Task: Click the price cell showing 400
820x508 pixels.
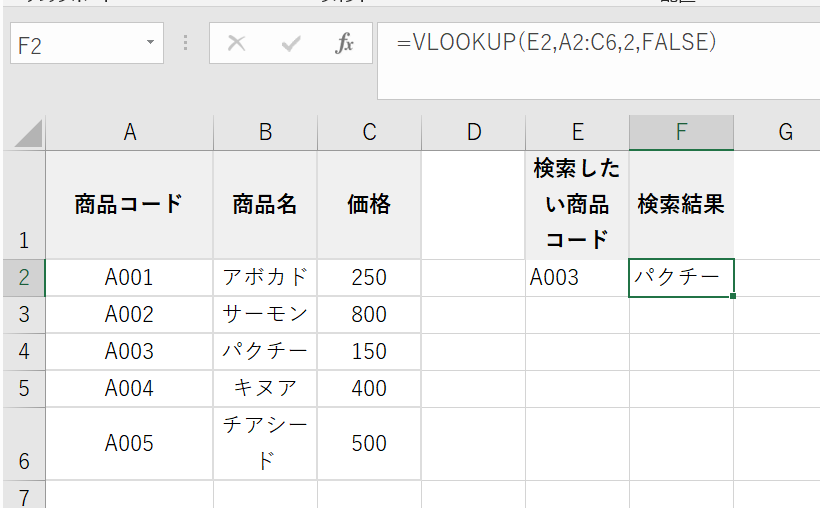Action: 369,388
